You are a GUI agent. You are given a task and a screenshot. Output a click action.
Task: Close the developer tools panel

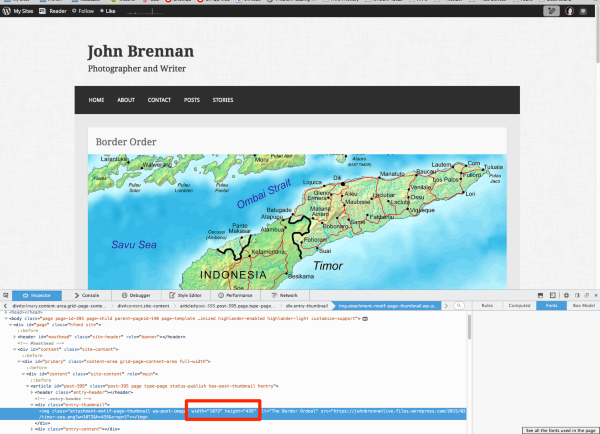pyautogui.click(x=596, y=295)
